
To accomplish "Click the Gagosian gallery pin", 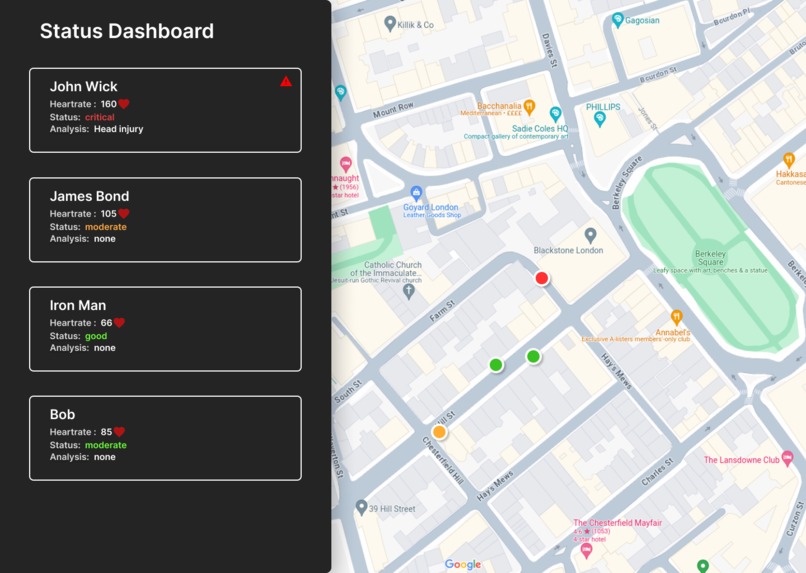I will pyautogui.click(x=618, y=20).
